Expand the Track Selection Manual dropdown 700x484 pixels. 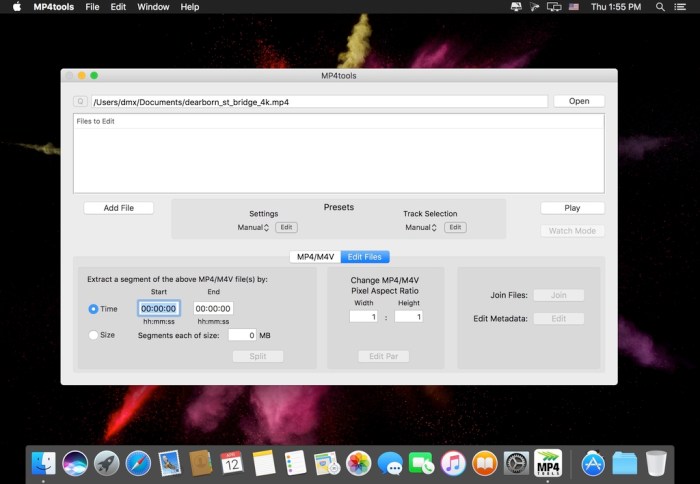(421, 228)
